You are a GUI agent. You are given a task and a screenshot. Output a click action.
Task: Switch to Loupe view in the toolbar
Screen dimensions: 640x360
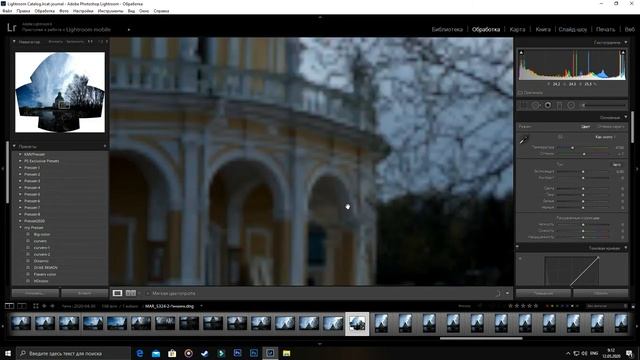(x=117, y=293)
